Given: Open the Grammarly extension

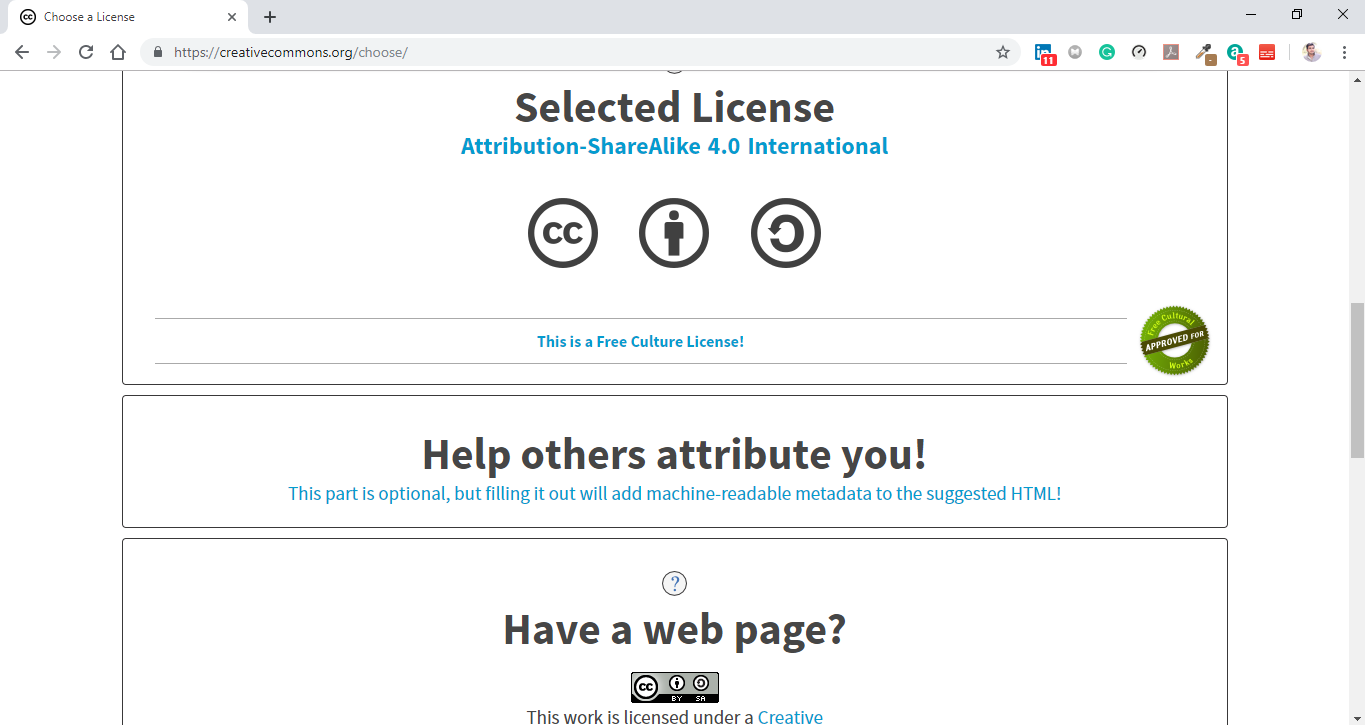Looking at the screenshot, I should coord(1107,52).
